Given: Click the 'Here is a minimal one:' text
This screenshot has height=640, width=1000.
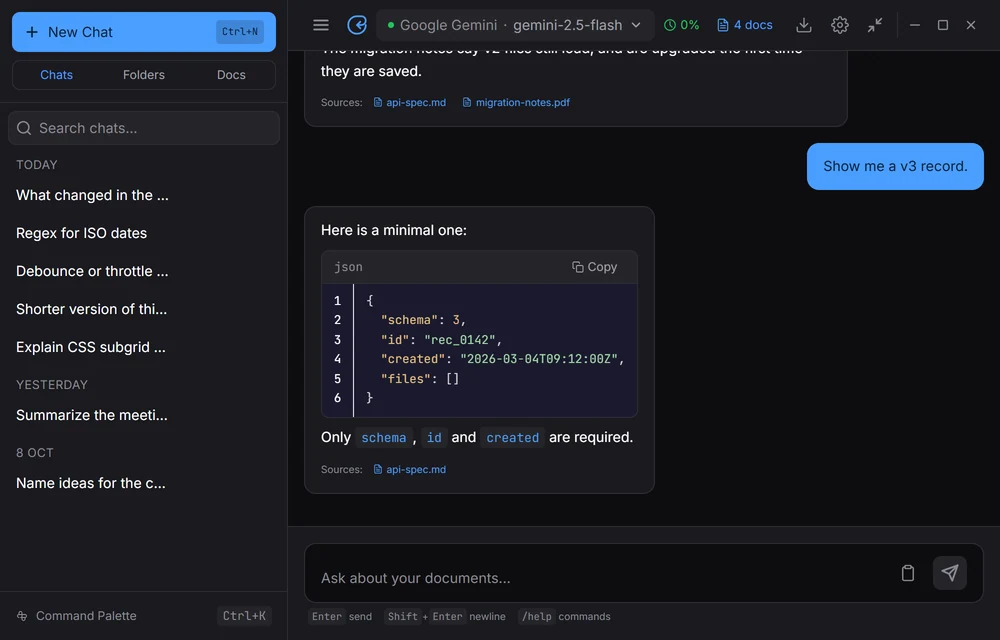Looking at the screenshot, I should point(393,230).
